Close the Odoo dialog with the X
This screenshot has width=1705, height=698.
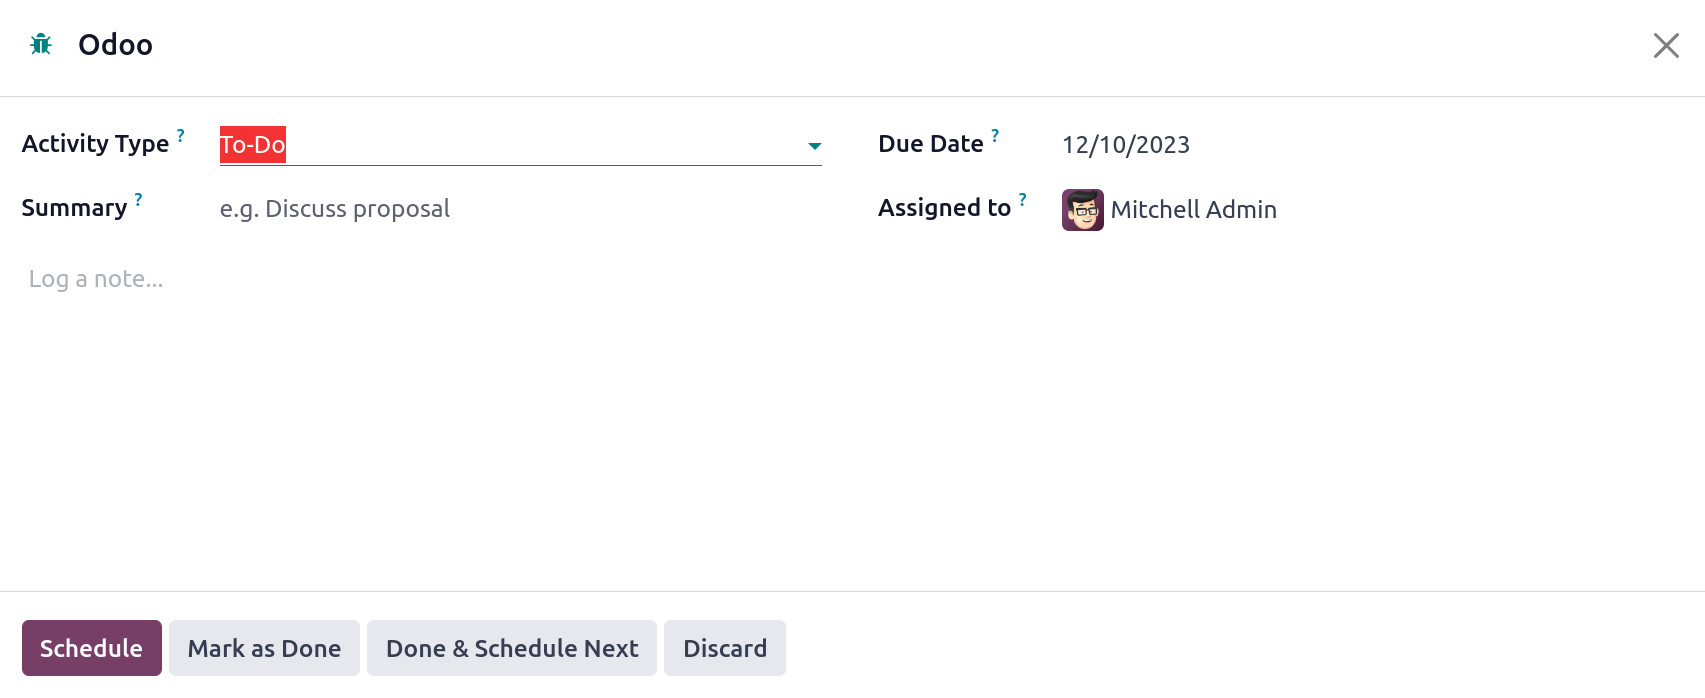pyautogui.click(x=1666, y=45)
